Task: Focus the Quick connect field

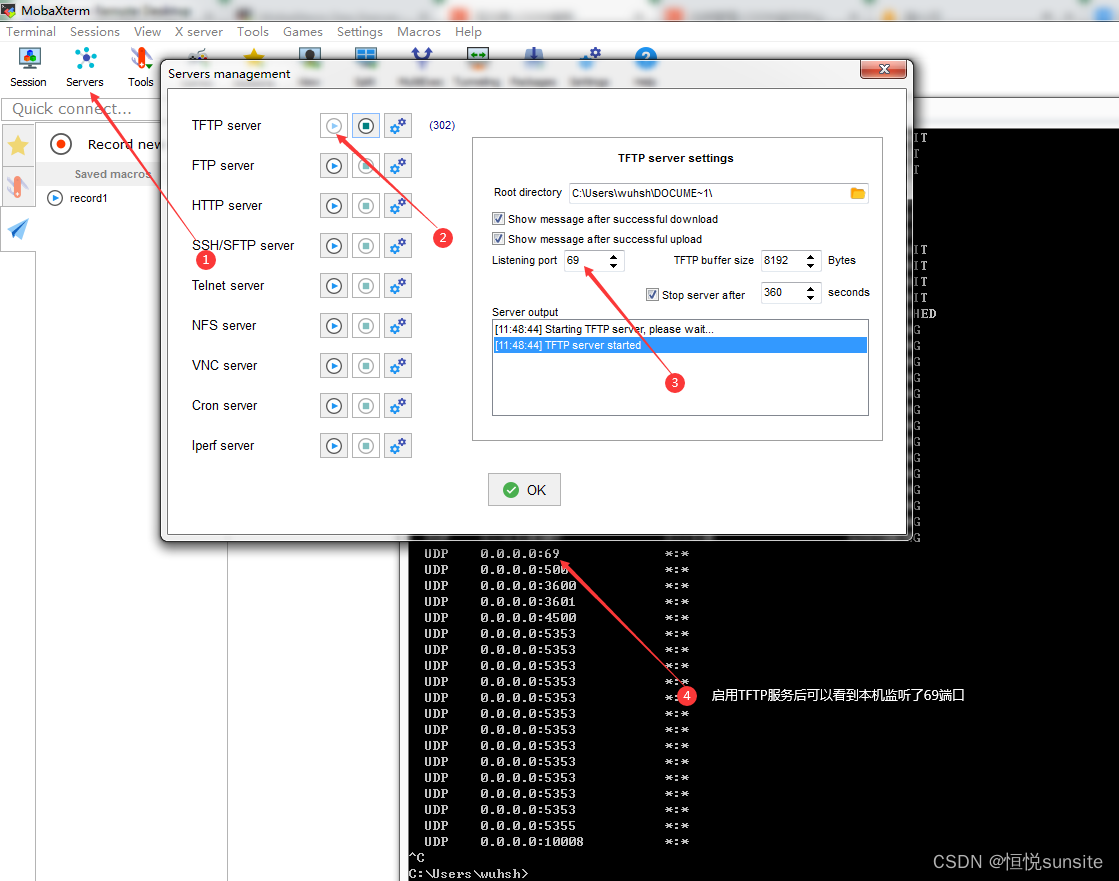Action: (81, 109)
